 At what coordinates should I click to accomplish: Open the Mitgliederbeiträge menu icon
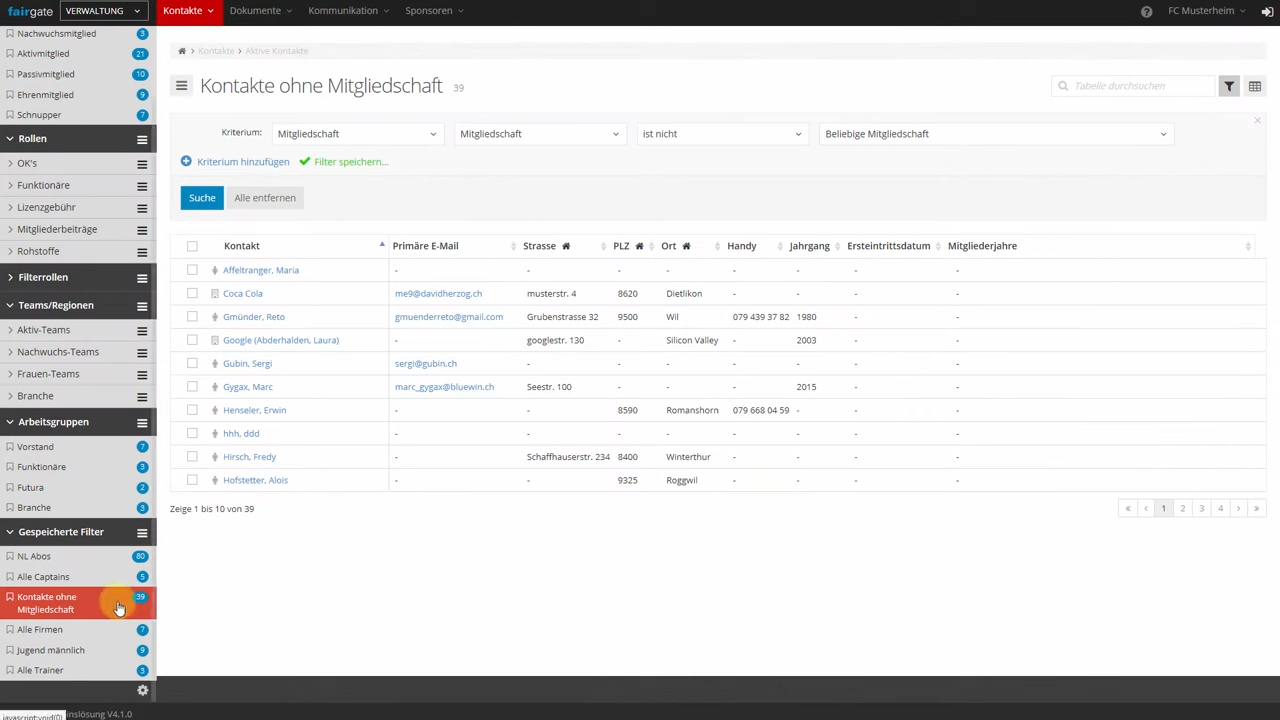142,230
